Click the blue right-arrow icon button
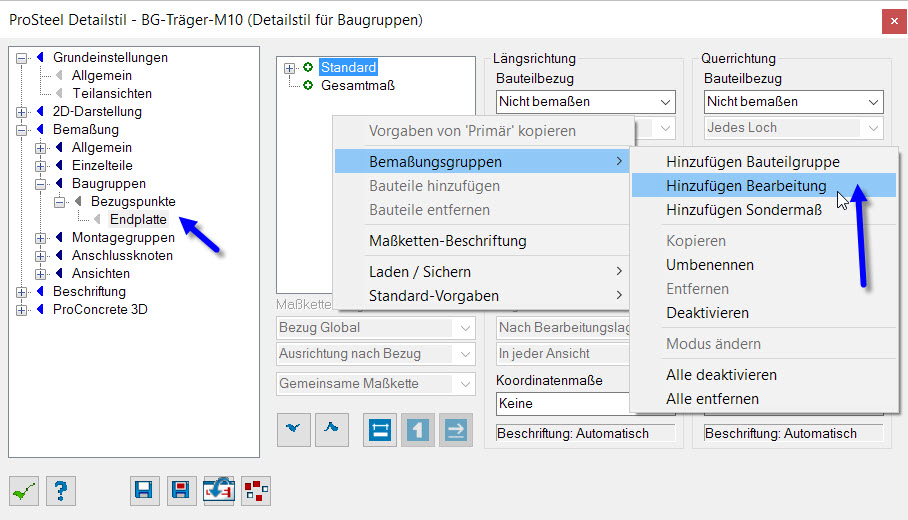 click(456, 430)
